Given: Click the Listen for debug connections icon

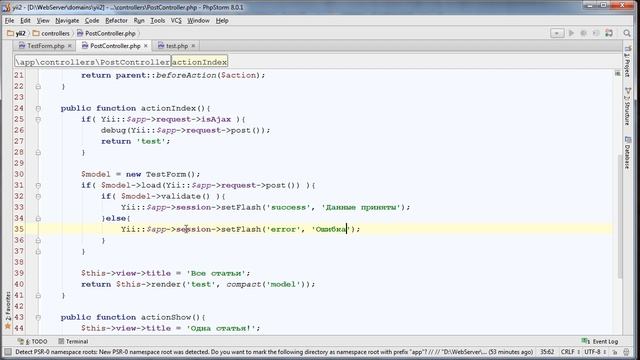Looking at the screenshot, I should 596,33.
